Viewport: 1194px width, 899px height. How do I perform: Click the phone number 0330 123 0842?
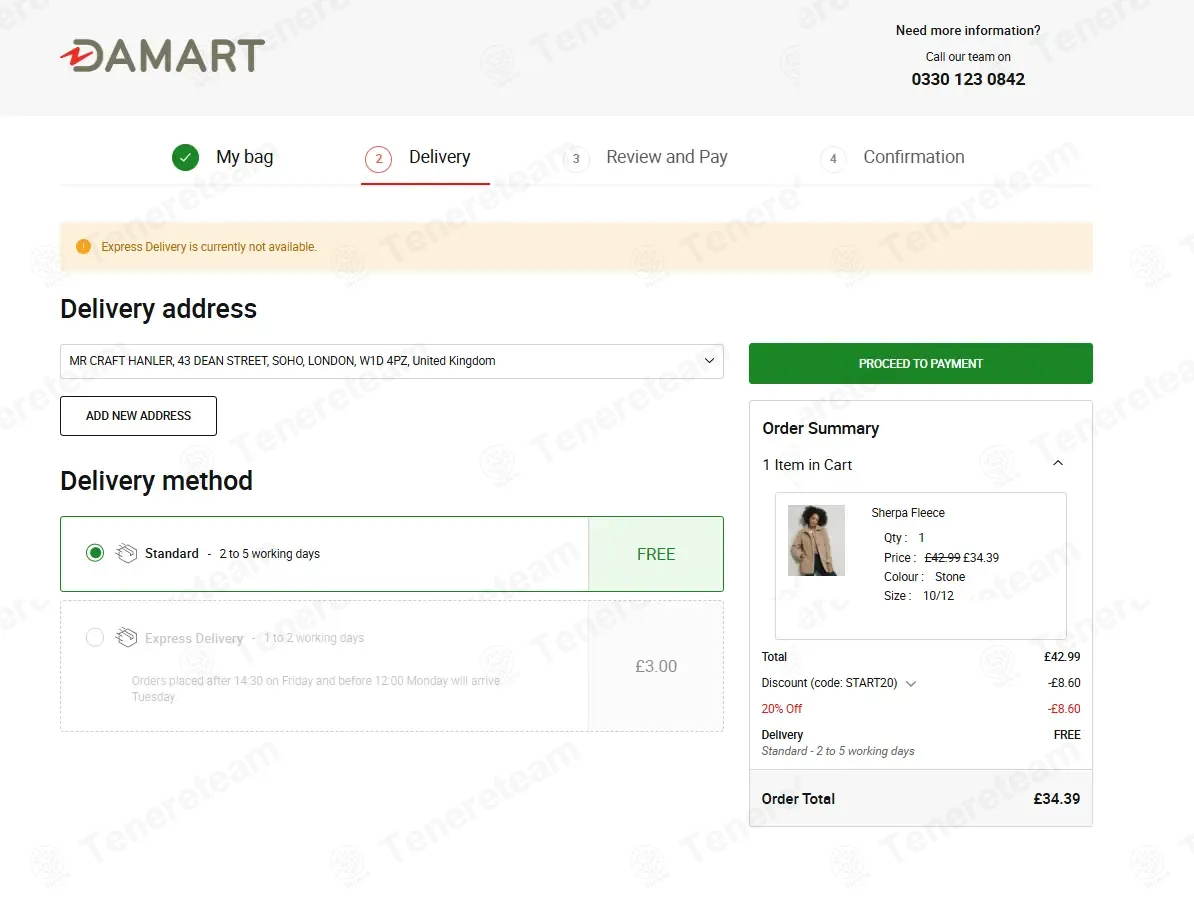968,79
